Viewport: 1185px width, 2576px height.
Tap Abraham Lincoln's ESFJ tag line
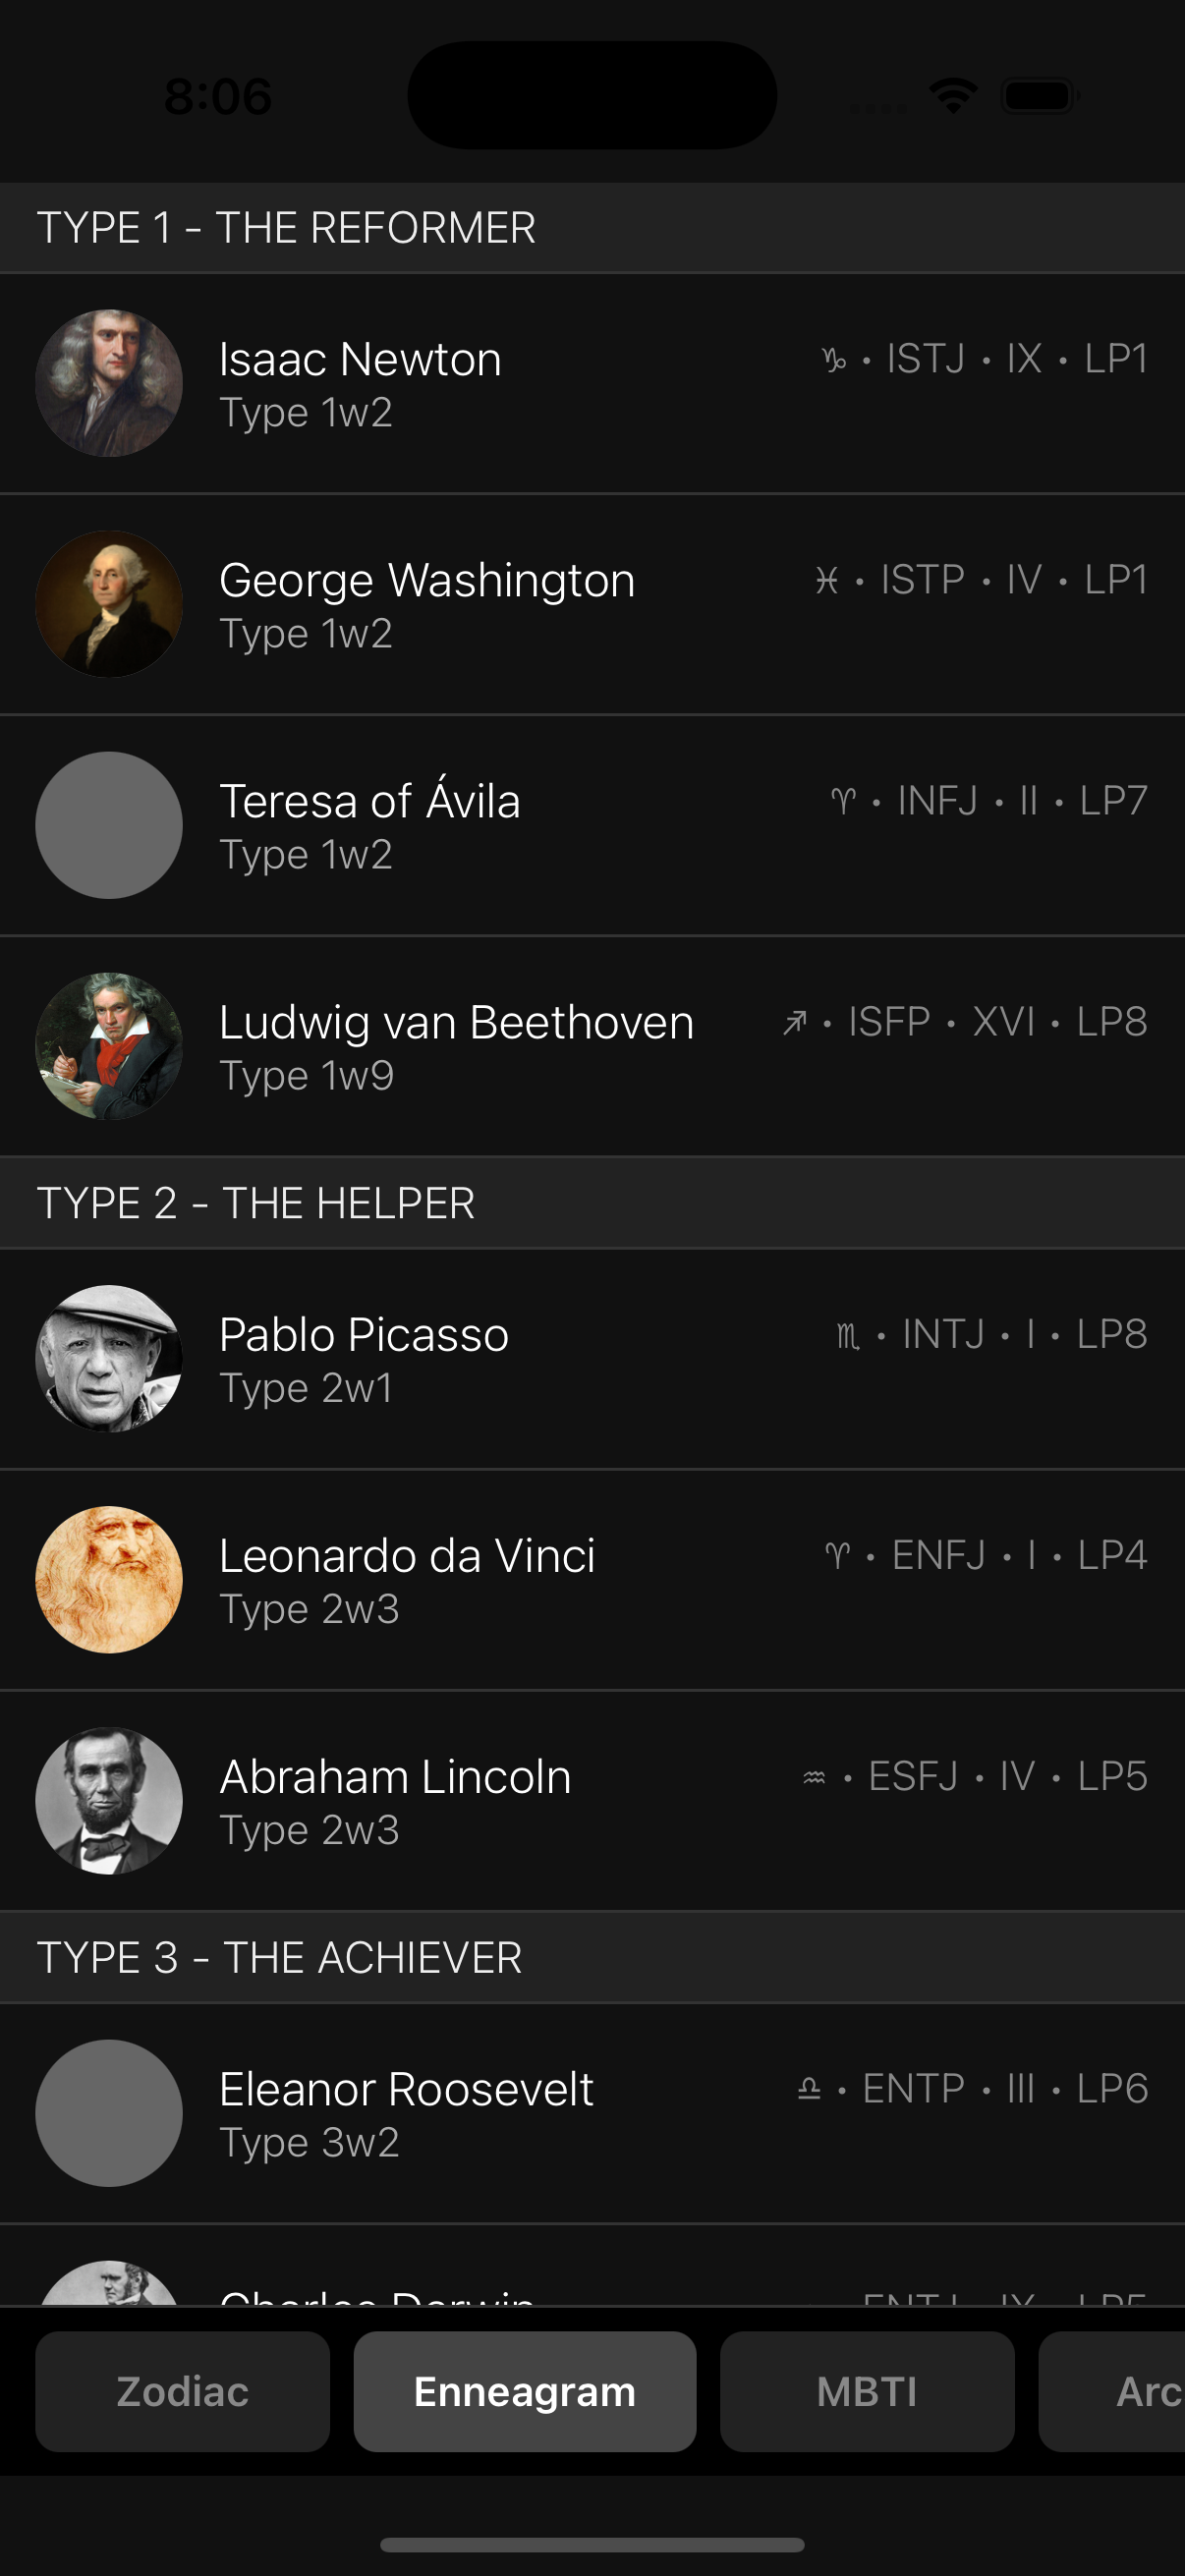point(974,1777)
